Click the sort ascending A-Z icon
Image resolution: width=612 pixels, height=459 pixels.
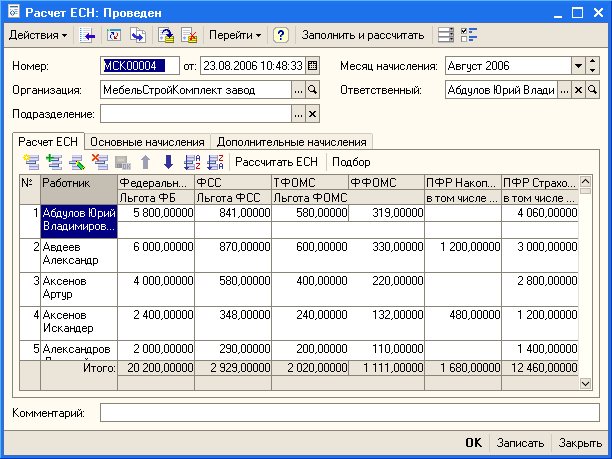[x=192, y=162]
